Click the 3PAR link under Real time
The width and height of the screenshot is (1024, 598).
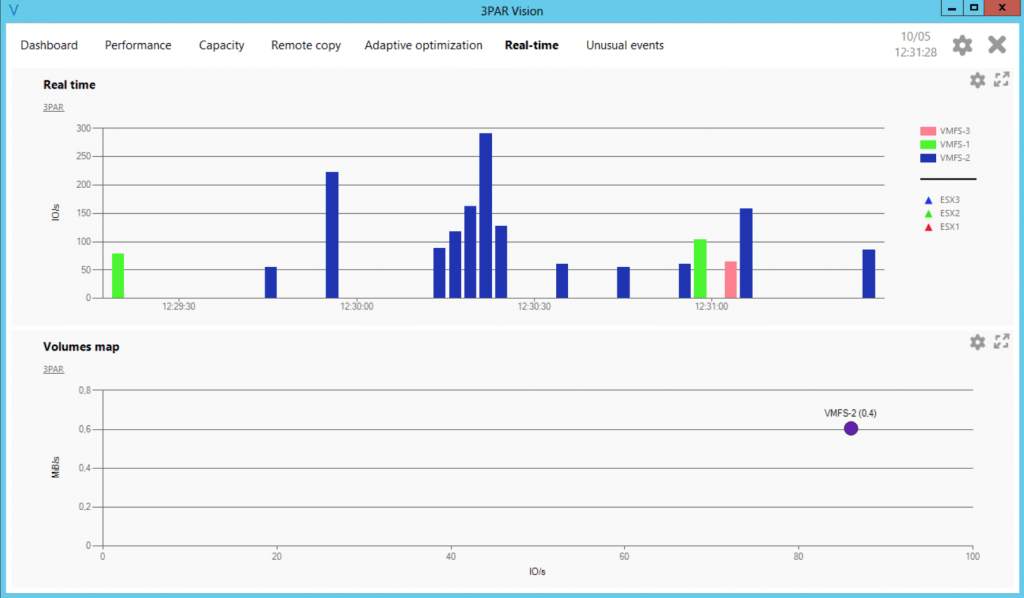click(54, 107)
